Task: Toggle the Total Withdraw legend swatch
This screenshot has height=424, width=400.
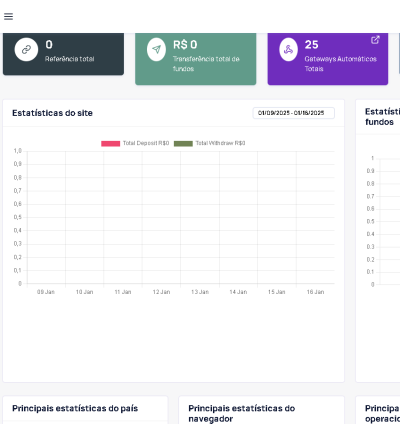Action: pos(183,143)
